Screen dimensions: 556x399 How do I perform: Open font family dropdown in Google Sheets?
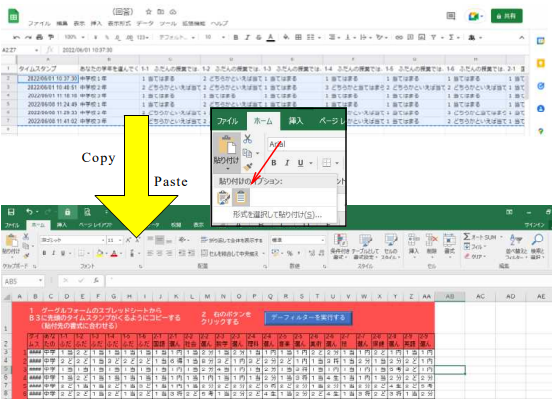177,37
